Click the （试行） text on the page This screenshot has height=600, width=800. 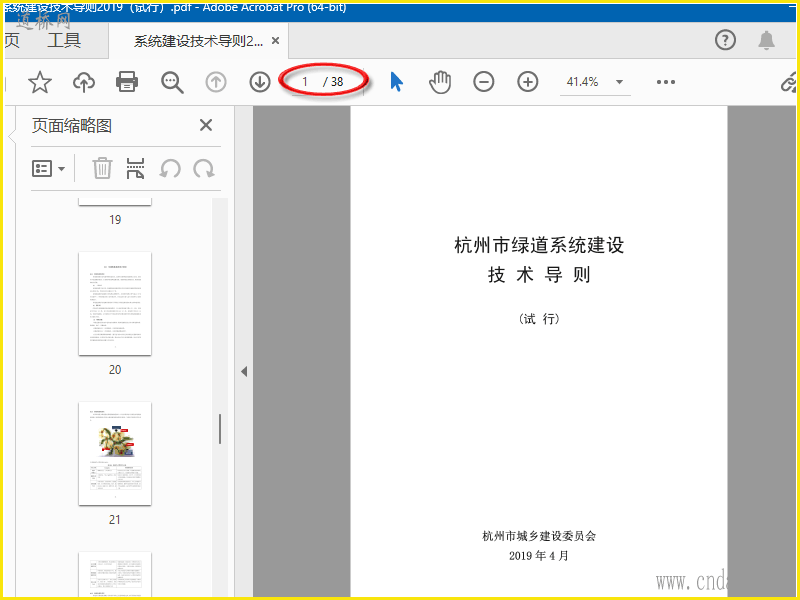539,319
